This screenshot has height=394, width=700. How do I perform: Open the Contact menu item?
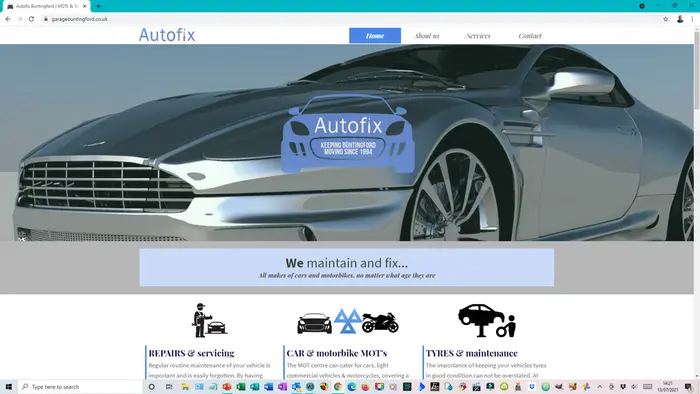tap(530, 36)
